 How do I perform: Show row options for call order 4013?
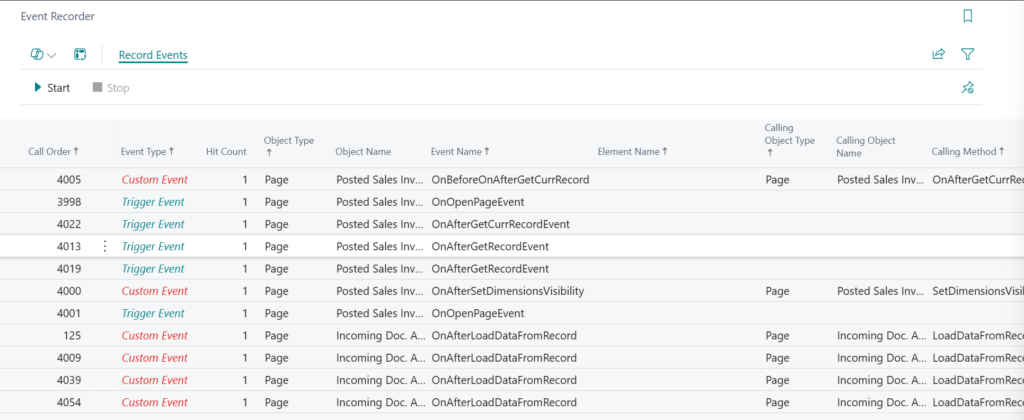(x=105, y=246)
